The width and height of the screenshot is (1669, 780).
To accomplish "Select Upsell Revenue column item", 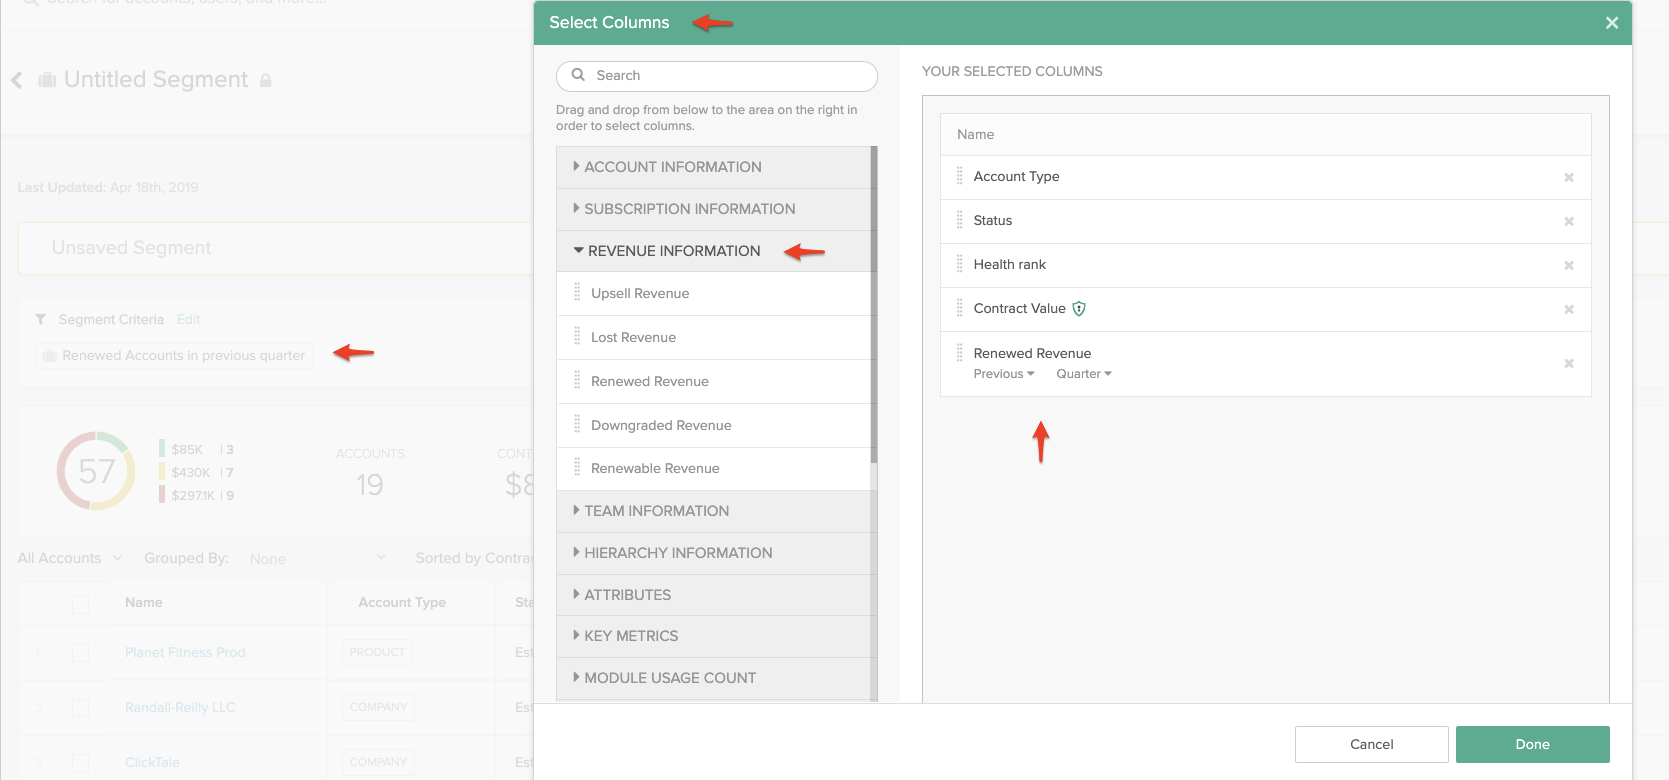I will coord(714,293).
